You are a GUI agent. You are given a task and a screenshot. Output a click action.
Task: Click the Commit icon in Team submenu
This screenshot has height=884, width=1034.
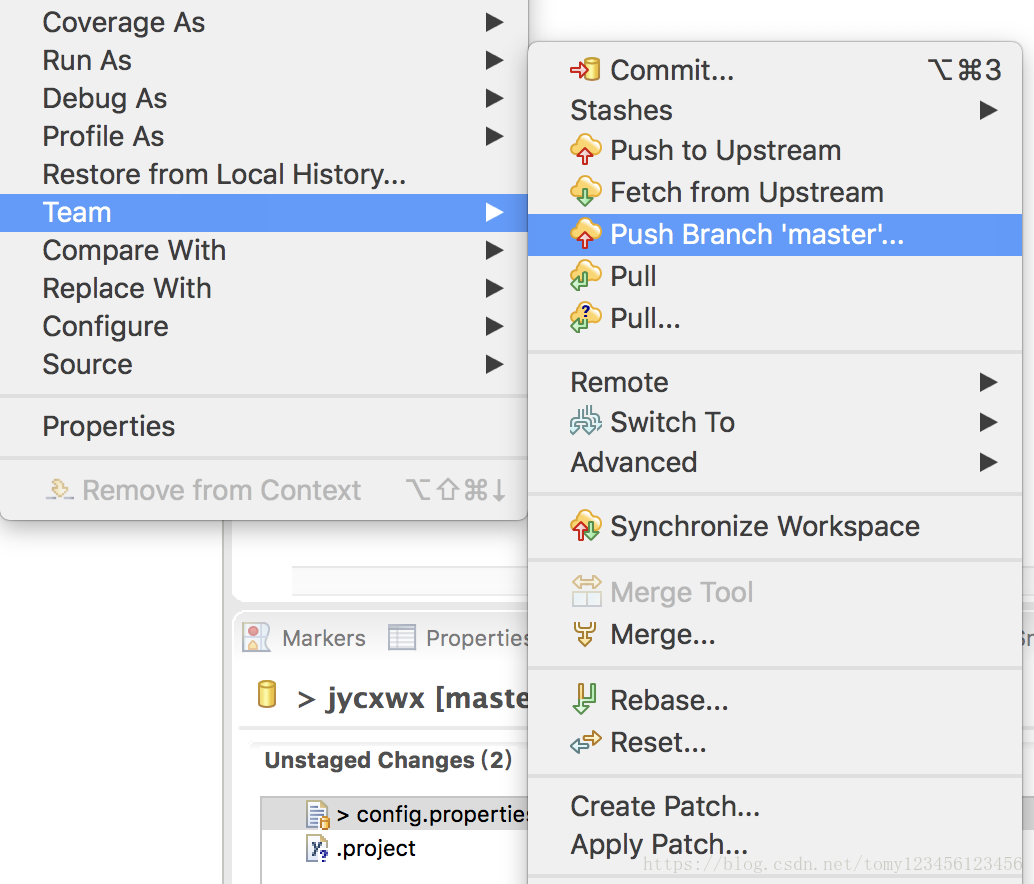coord(585,70)
